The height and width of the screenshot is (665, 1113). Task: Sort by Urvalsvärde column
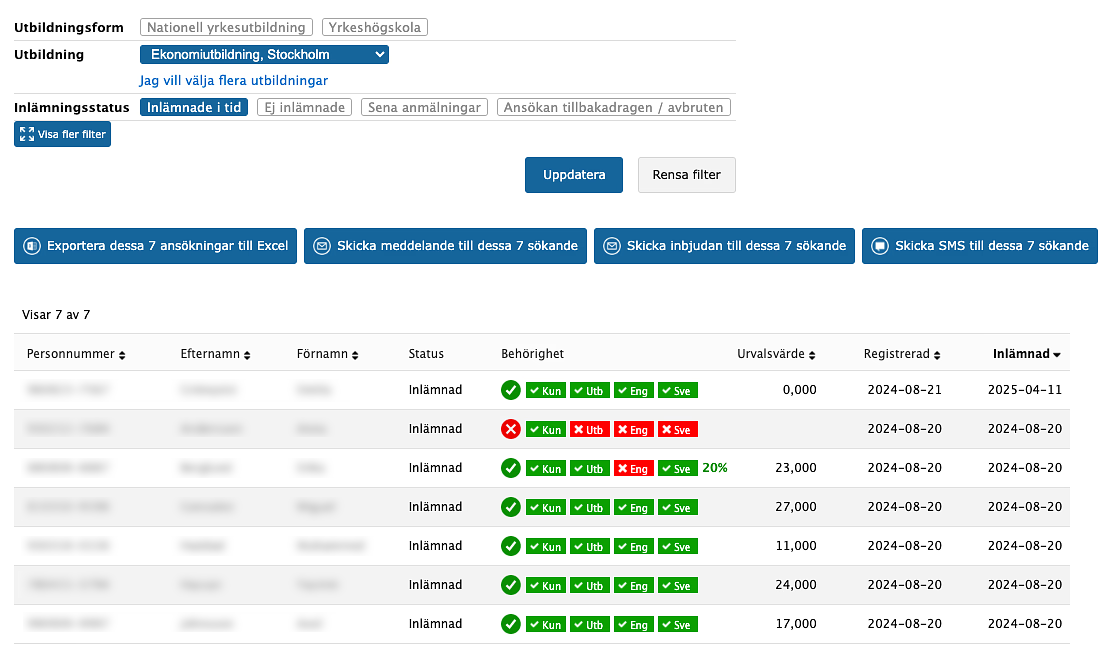(776, 354)
